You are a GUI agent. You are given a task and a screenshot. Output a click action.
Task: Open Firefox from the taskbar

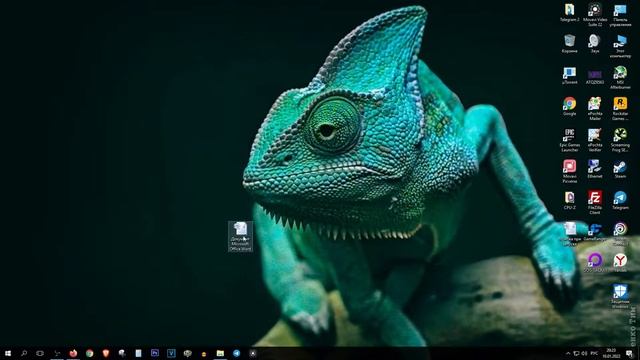[73, 353]
